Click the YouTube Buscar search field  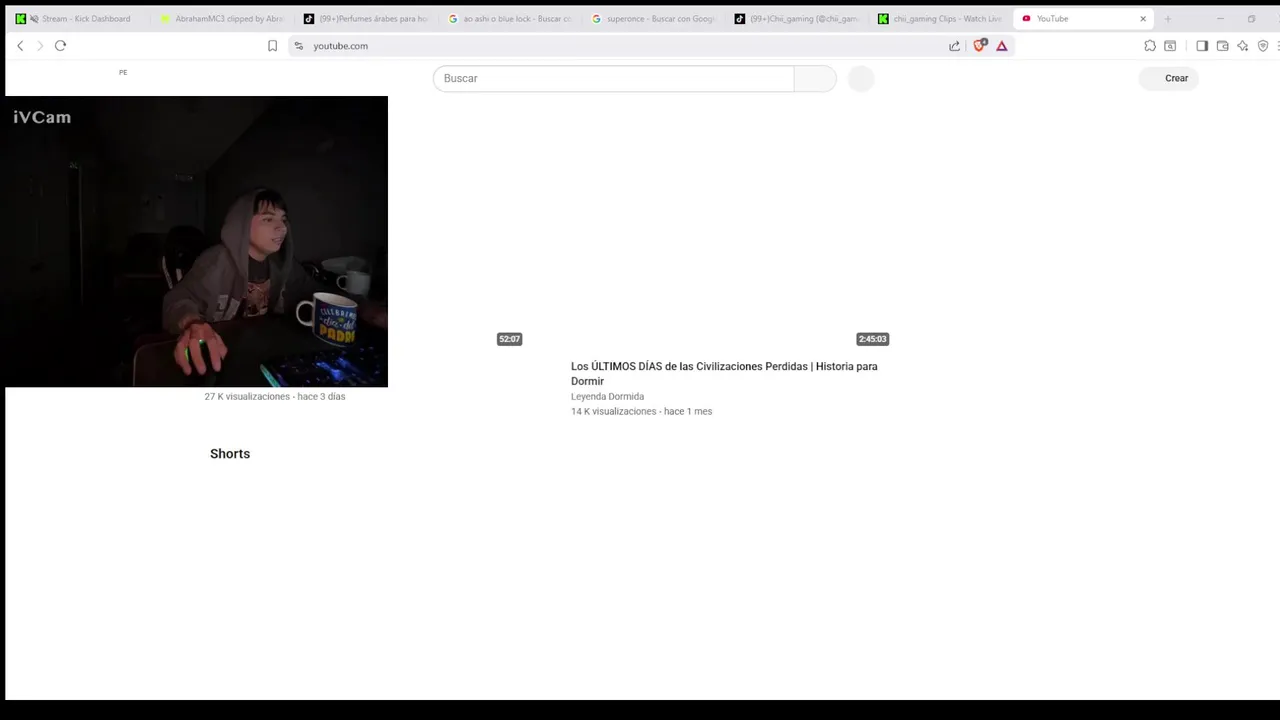pos(613,78)
